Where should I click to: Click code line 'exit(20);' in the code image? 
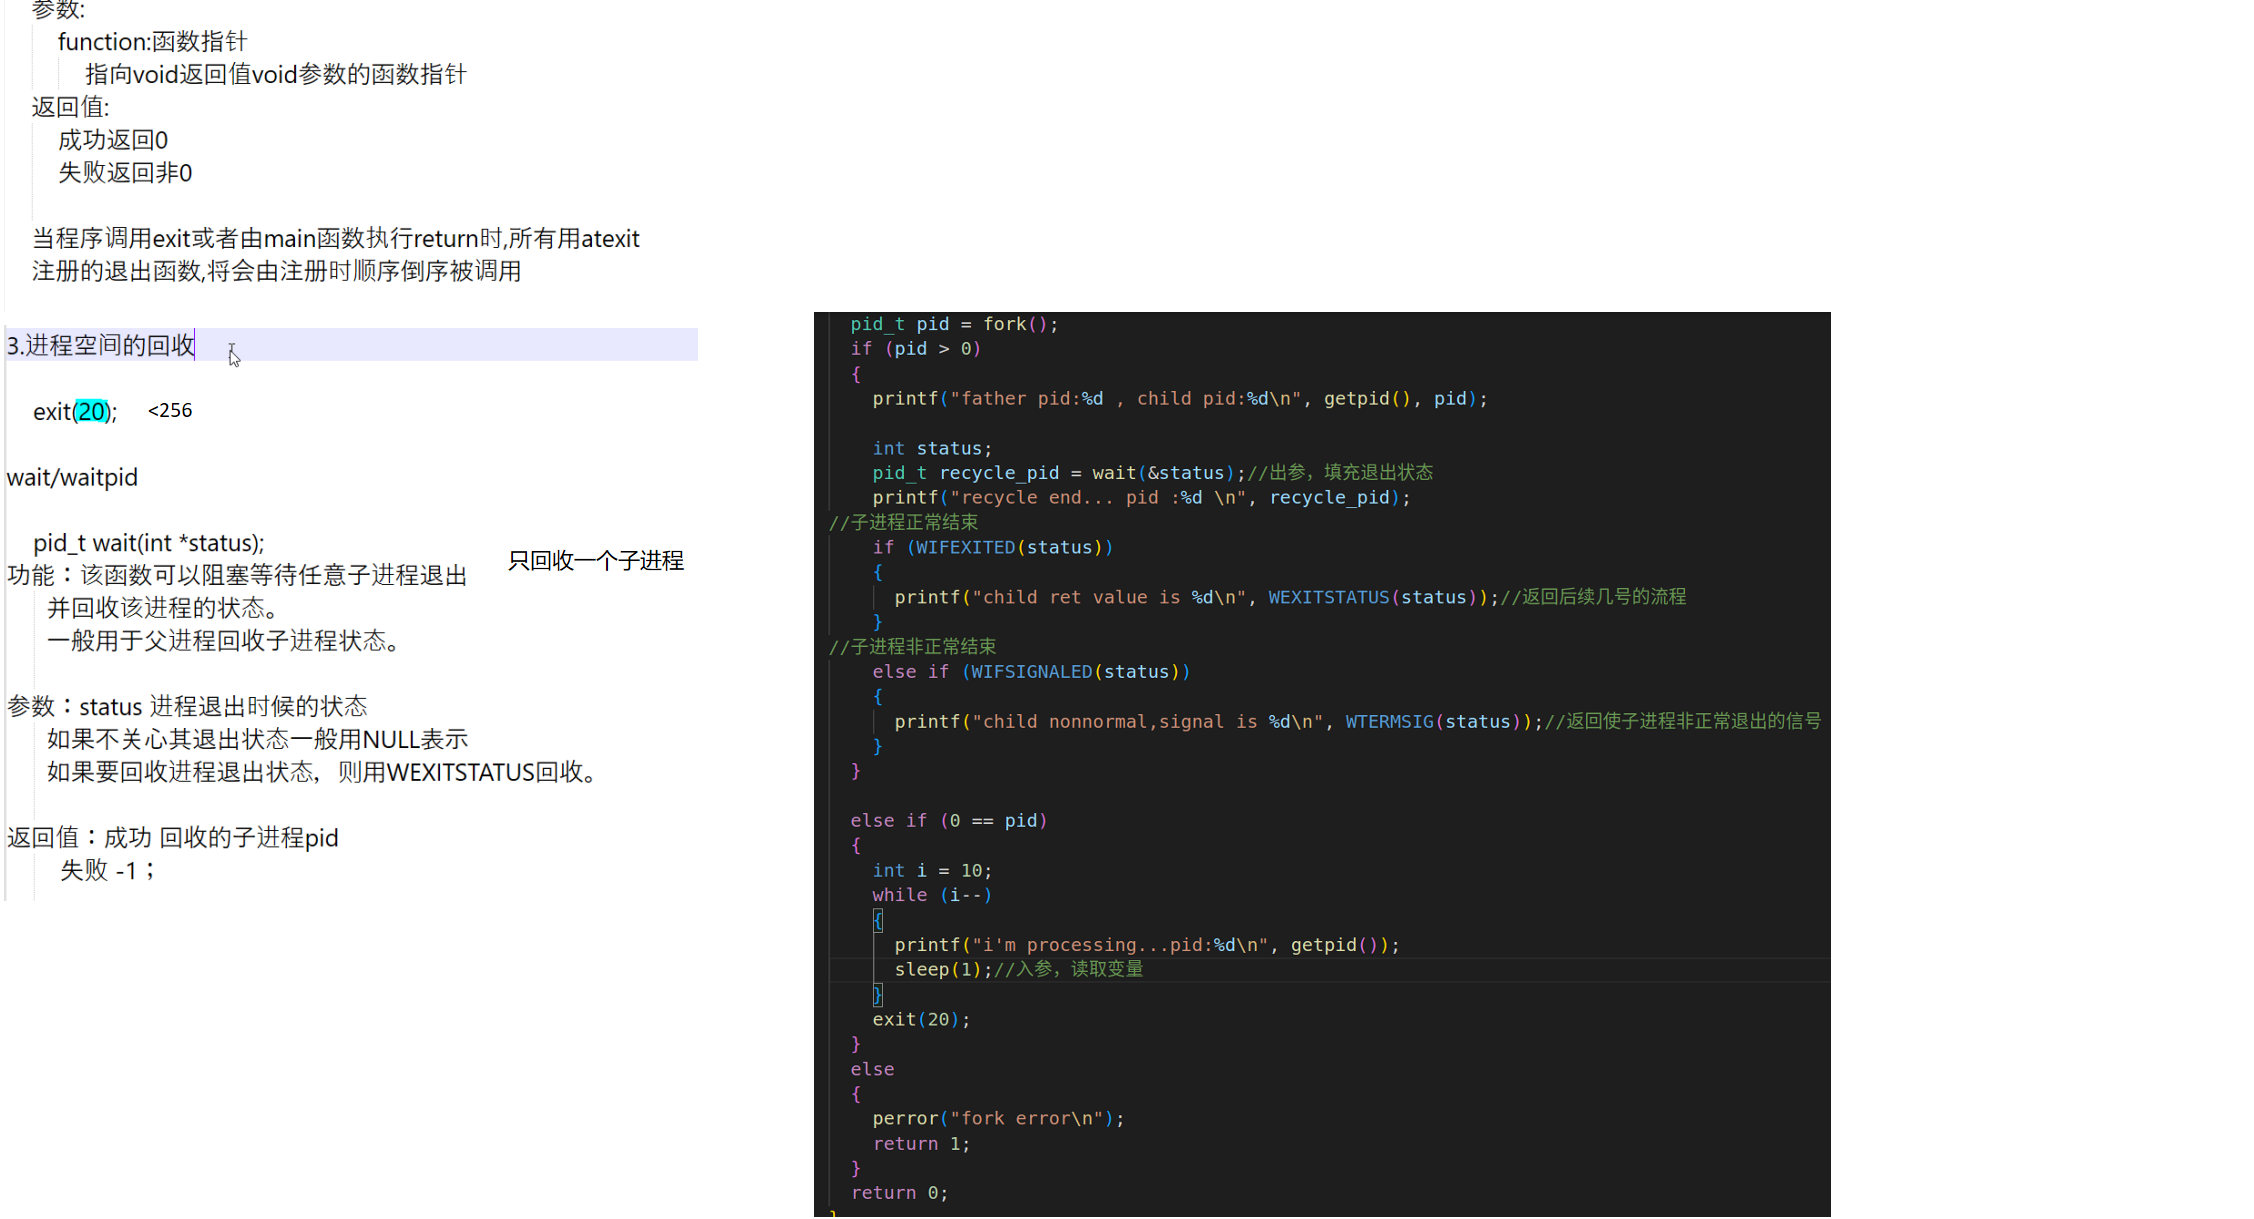pyautogui.click(x=921, y=1019)
